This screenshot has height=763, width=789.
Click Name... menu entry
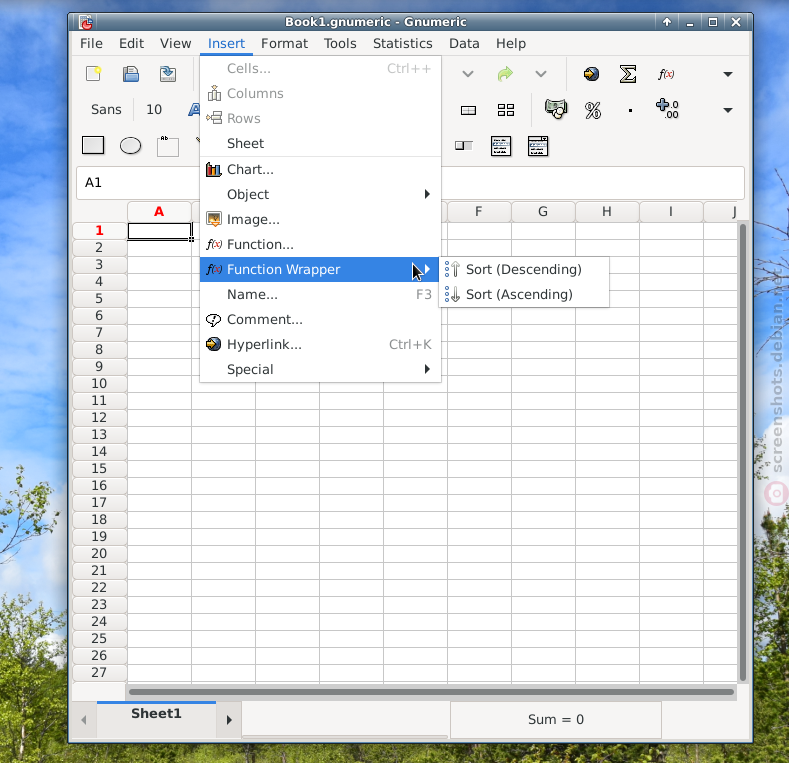[320, 294]
